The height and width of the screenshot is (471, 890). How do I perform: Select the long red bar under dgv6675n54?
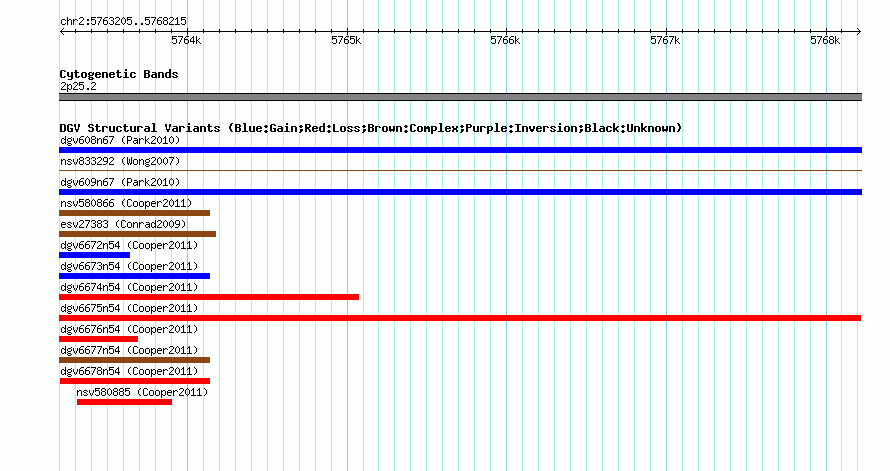pos(460,318)
